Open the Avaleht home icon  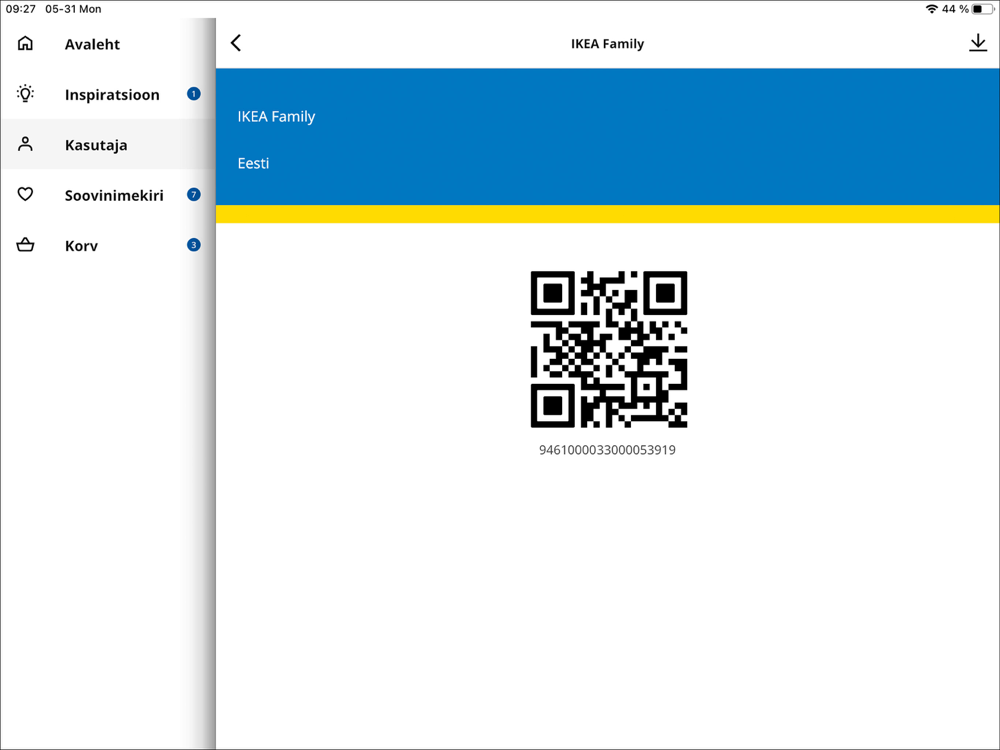coord(26,43)
